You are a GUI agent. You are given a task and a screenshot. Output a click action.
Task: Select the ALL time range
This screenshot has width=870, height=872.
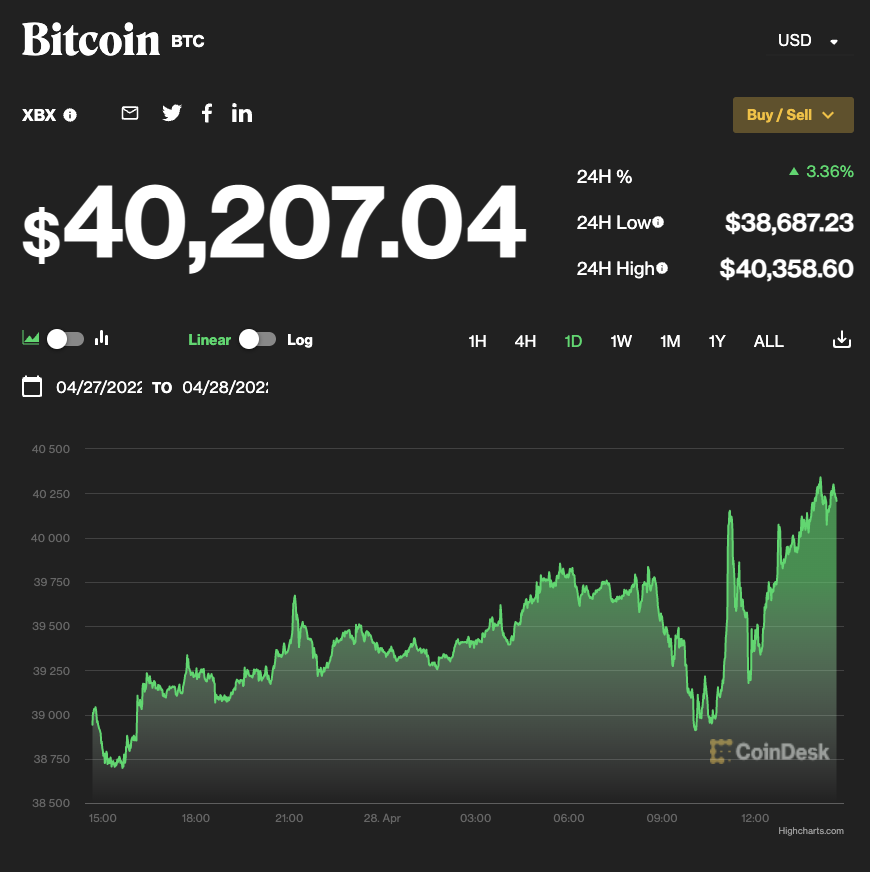pyautogui.click(x=768, y=341)
